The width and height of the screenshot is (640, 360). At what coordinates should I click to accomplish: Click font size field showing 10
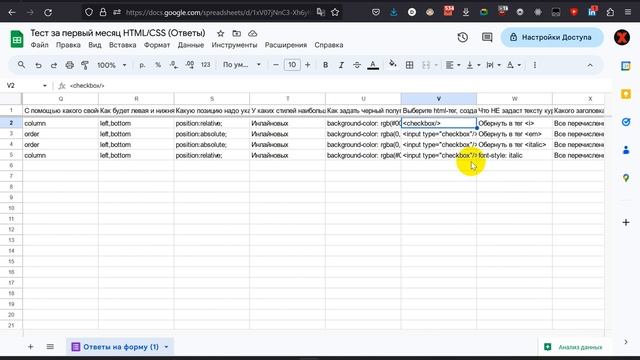(x=292, y=65)
